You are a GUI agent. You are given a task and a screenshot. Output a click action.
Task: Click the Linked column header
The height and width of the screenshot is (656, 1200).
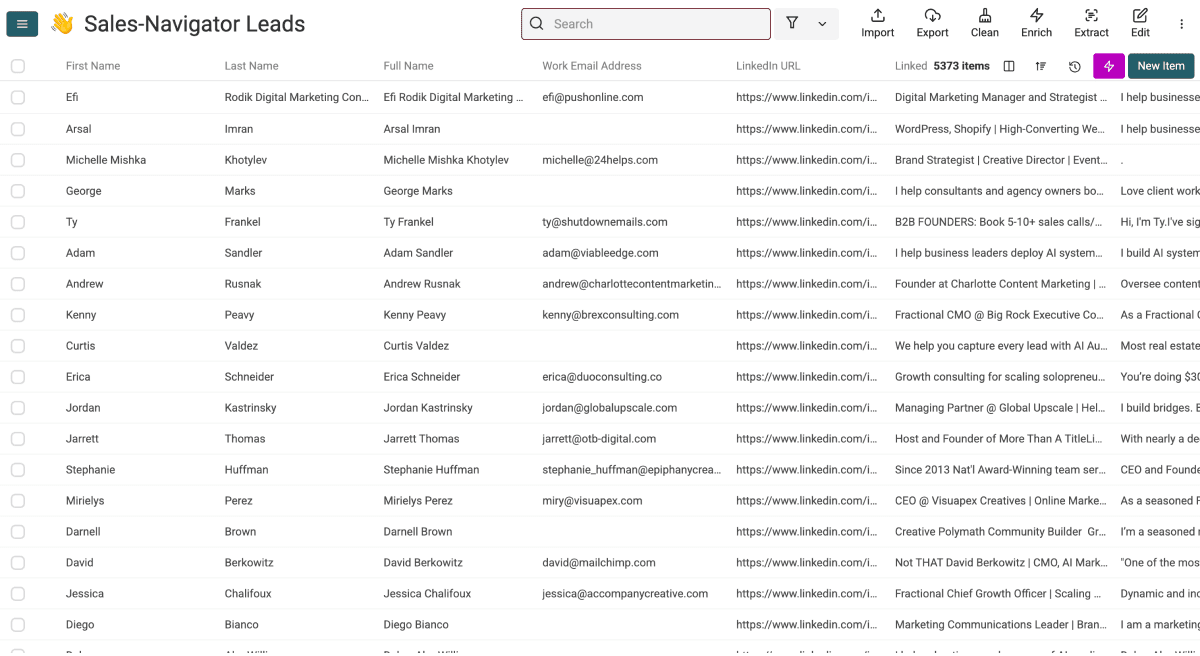click(x=911, y=66)
